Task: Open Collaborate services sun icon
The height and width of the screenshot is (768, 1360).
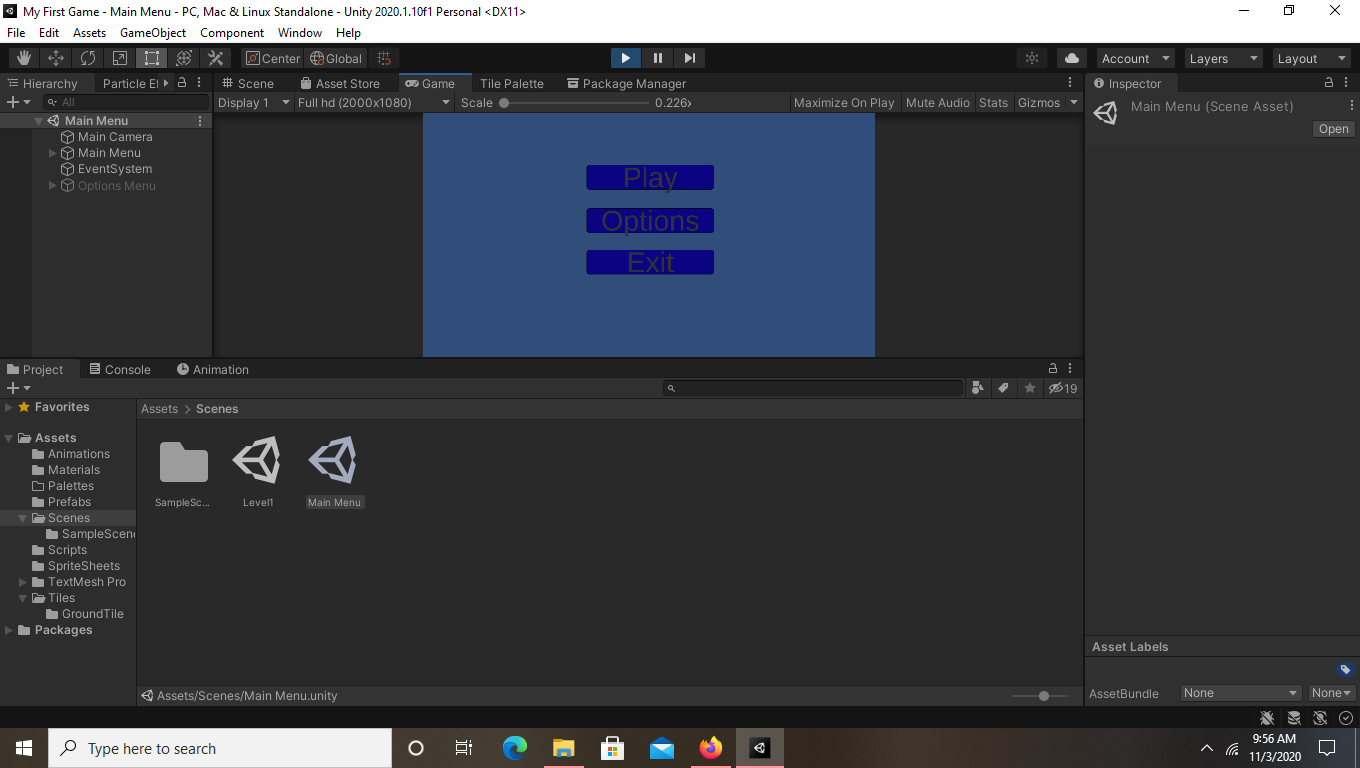Action: [x=1032, y=58]
